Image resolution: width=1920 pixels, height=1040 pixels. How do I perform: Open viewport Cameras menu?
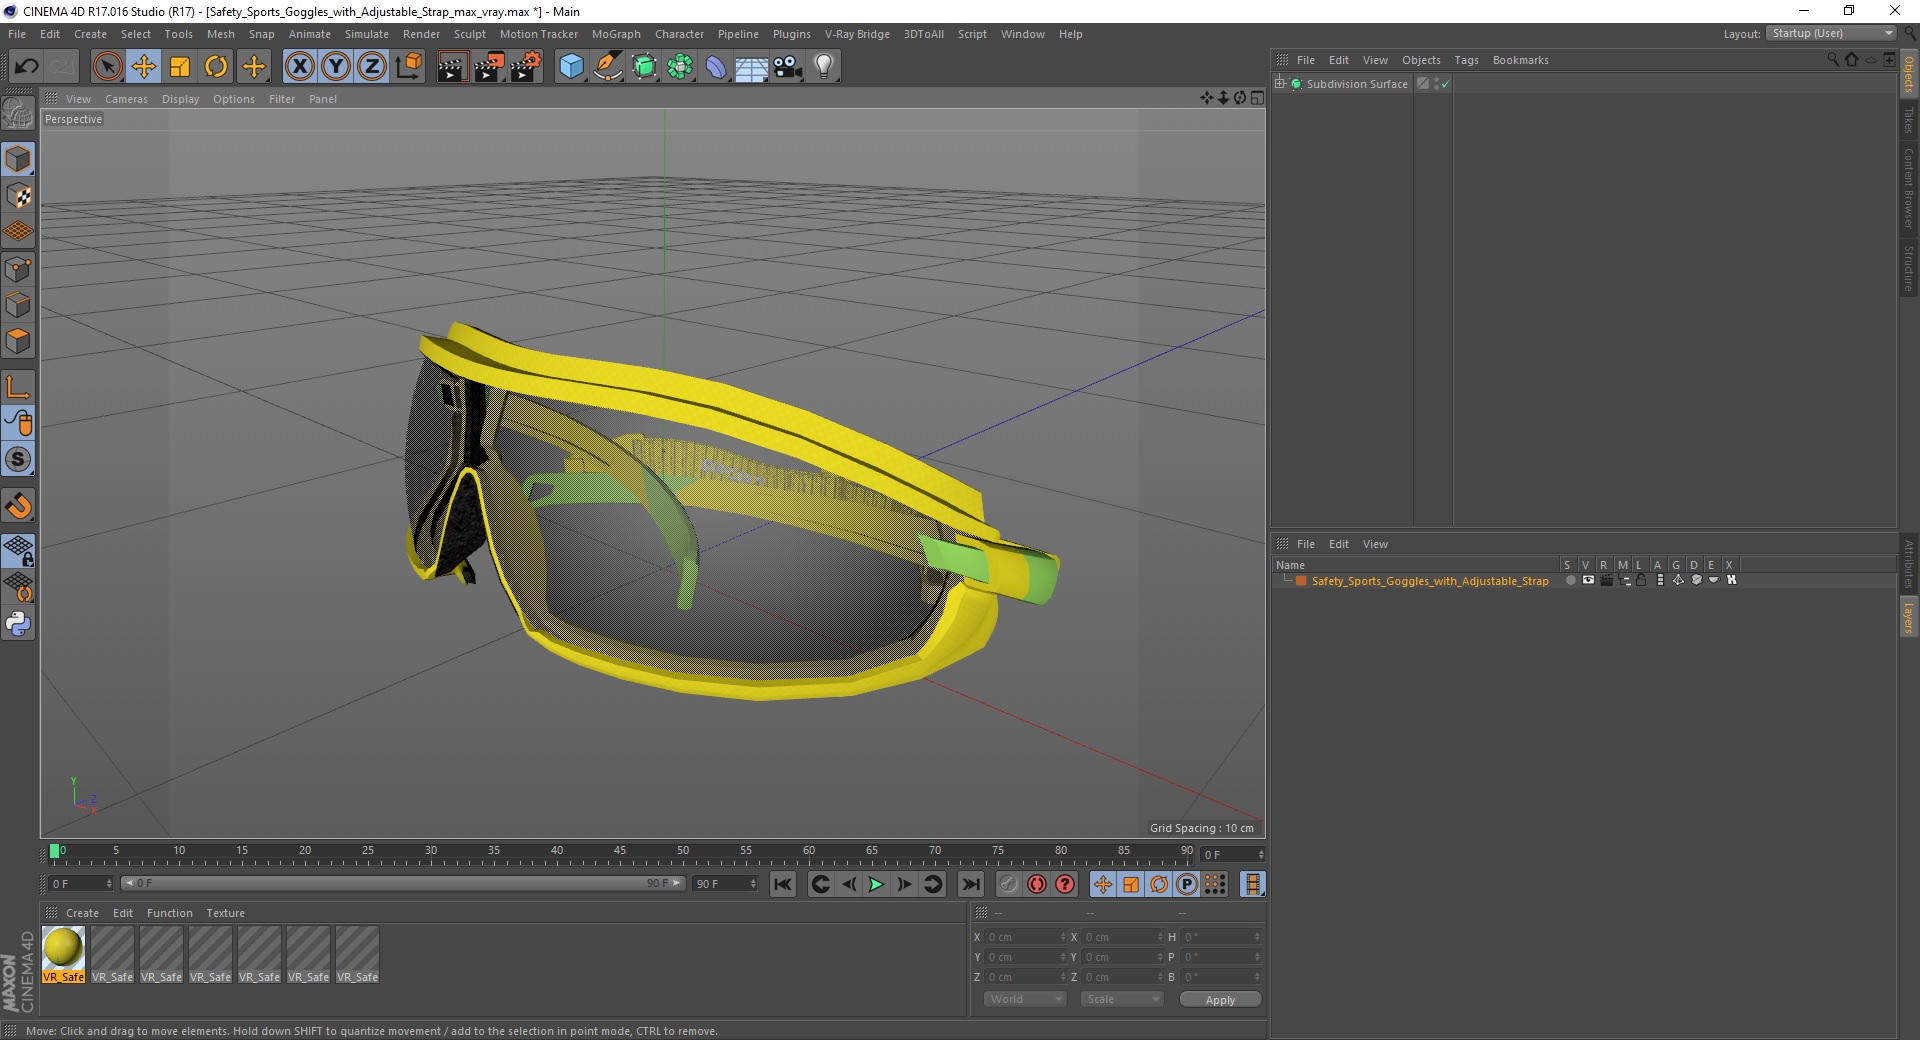click(126, 99)
